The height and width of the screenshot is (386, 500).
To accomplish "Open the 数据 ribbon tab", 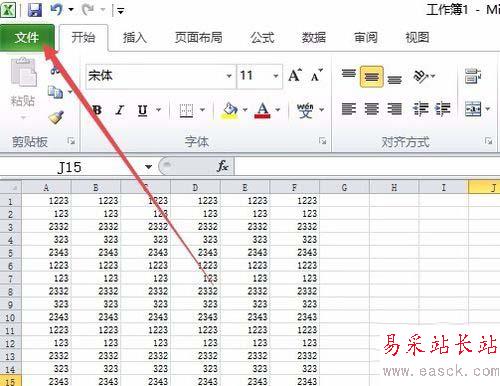I will coord(314,37).
